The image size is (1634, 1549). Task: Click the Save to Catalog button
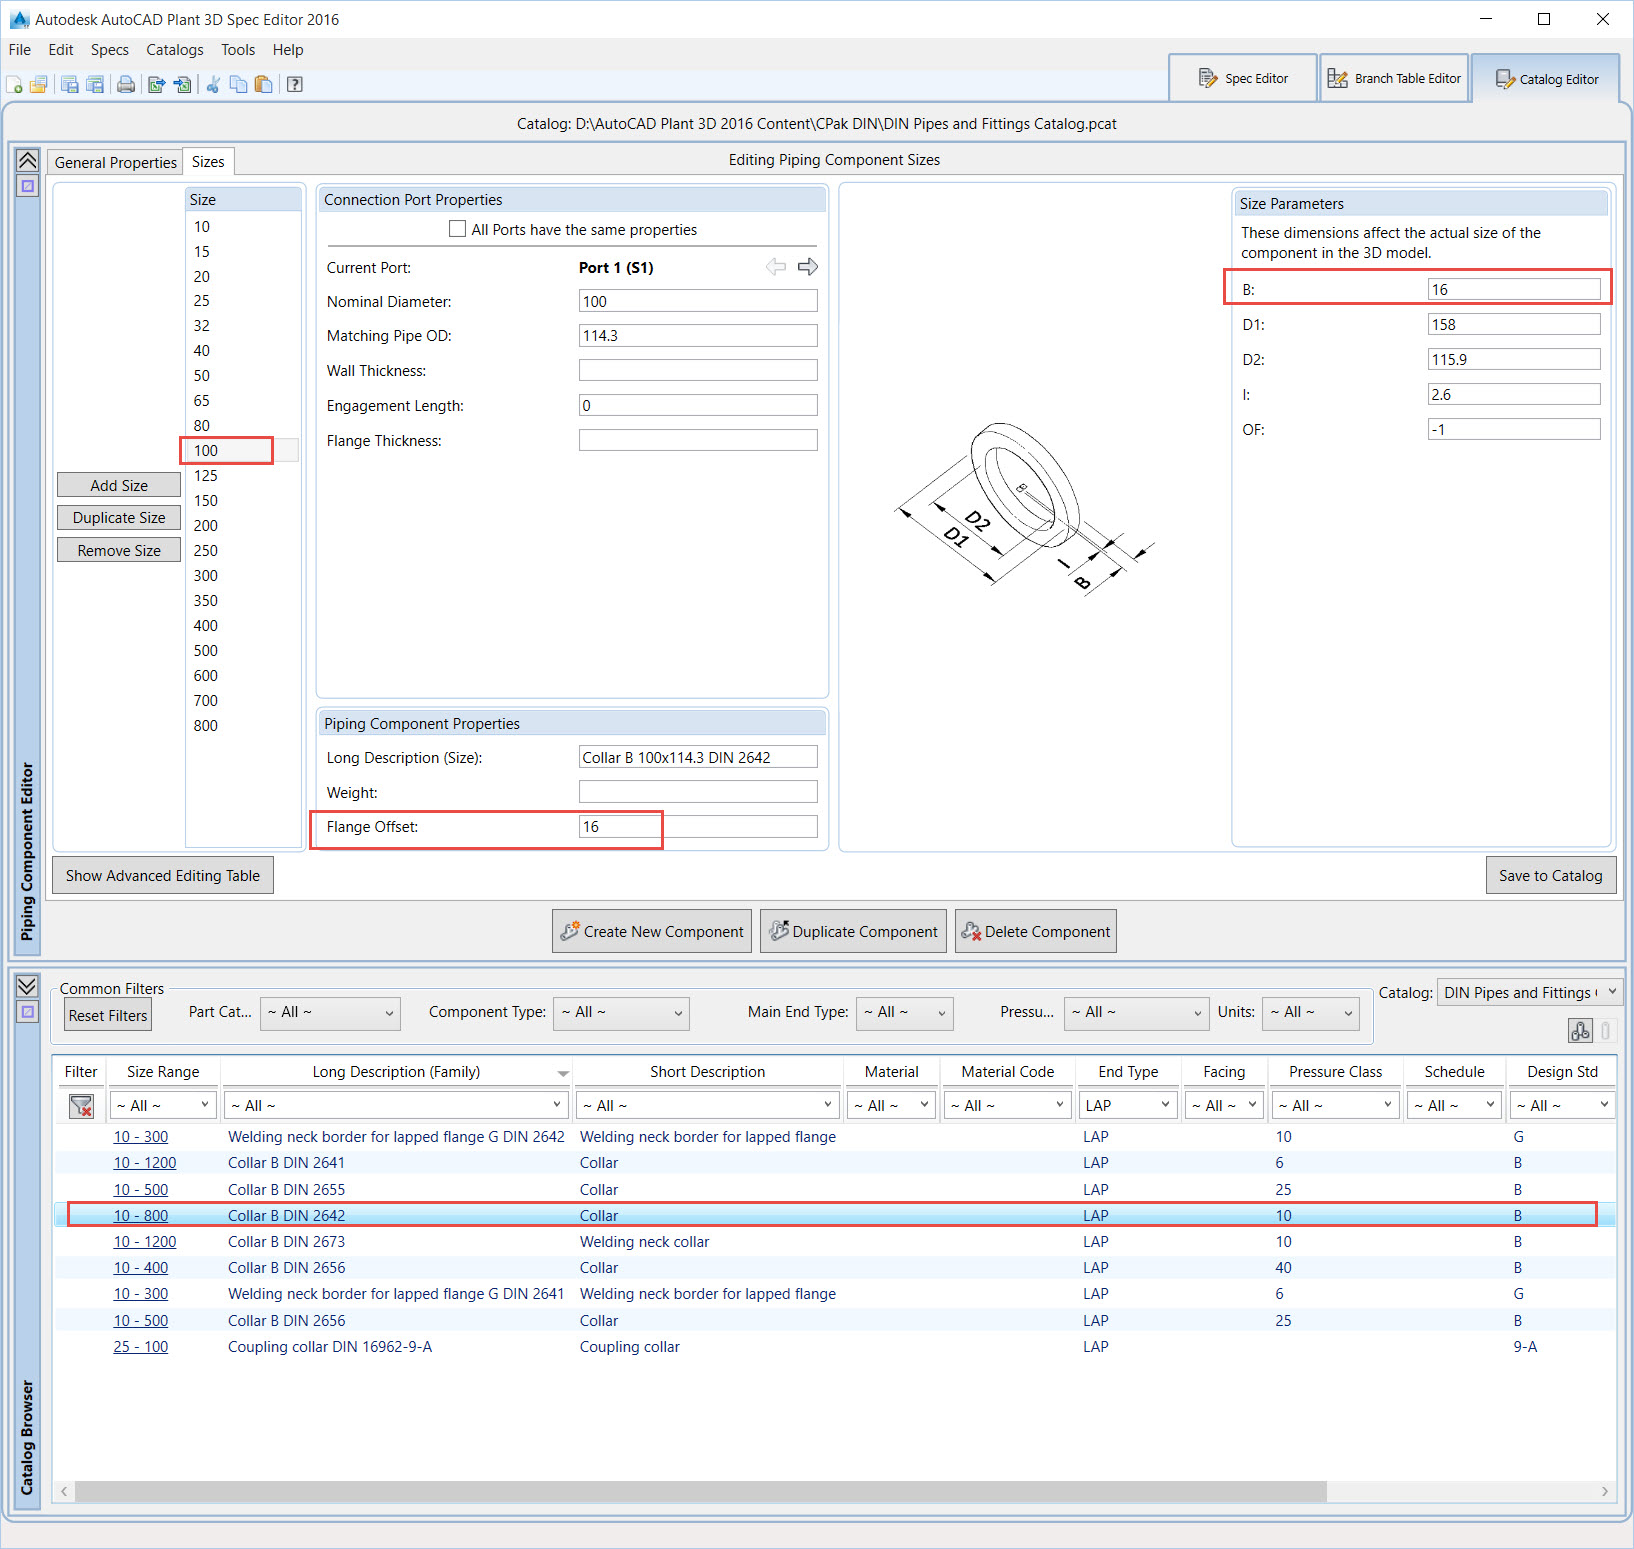point(1551,876)
